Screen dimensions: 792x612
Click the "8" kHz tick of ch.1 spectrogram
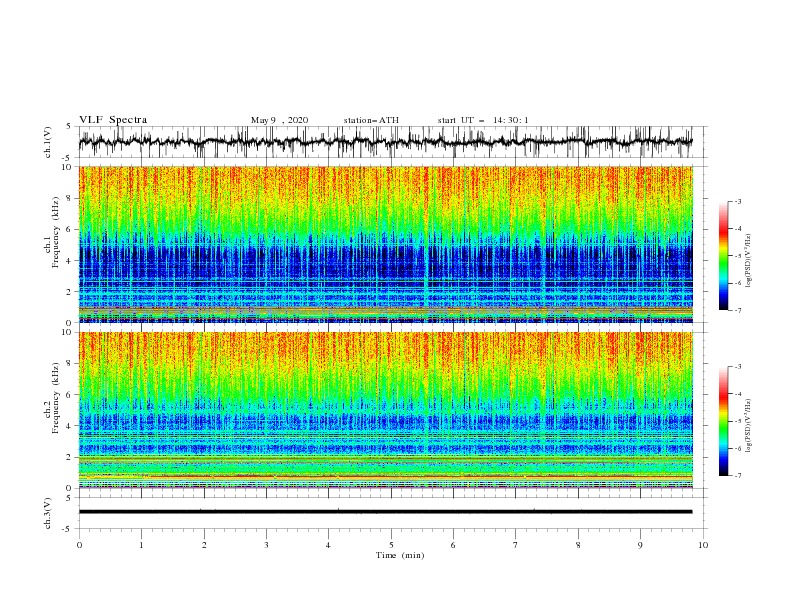(69, 198)
